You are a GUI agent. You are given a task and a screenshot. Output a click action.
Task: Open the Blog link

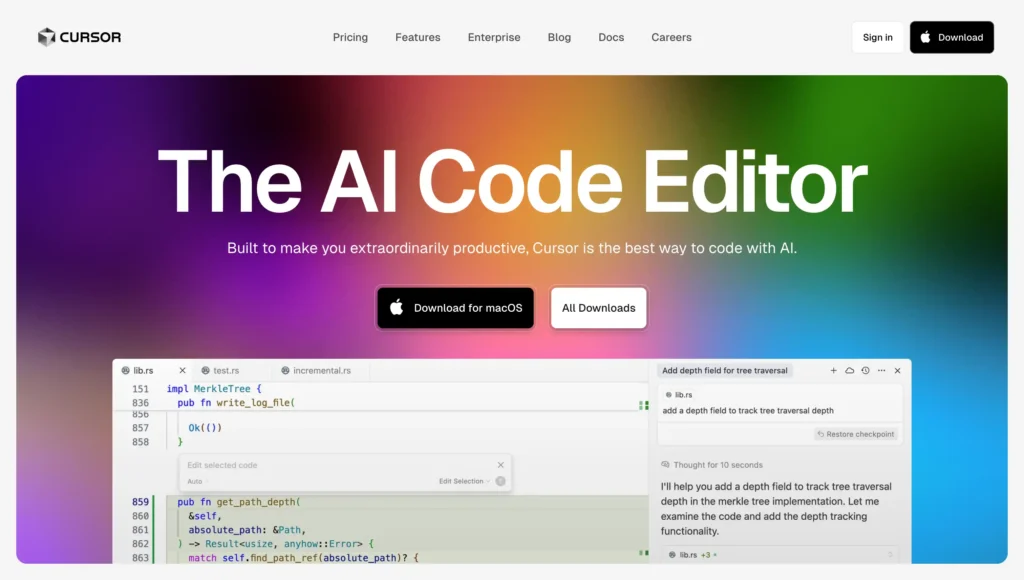coord(559,37)
